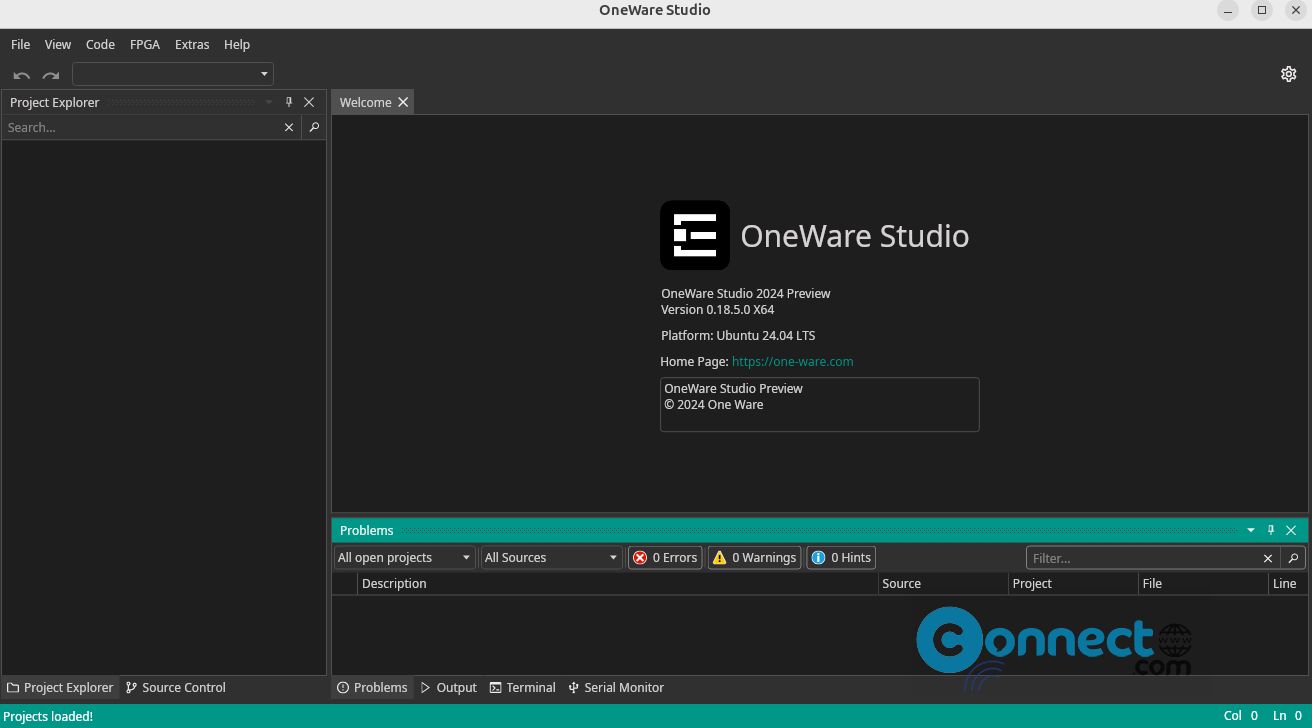Switch to the Problems bottom tab
1312x728 pixels.
coord(372,687)
